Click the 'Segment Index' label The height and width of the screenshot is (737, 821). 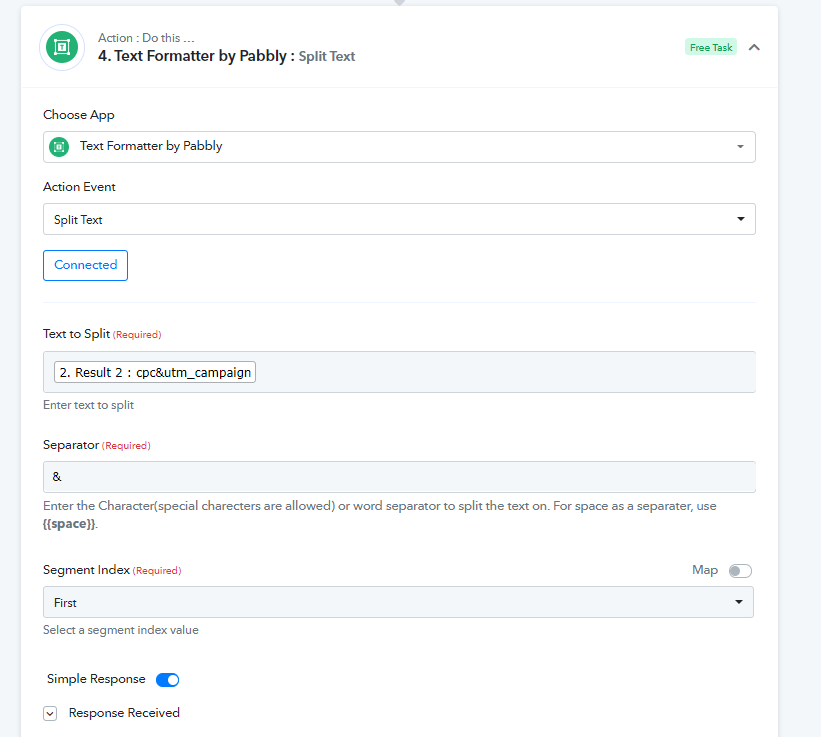[x=86, y=570]
